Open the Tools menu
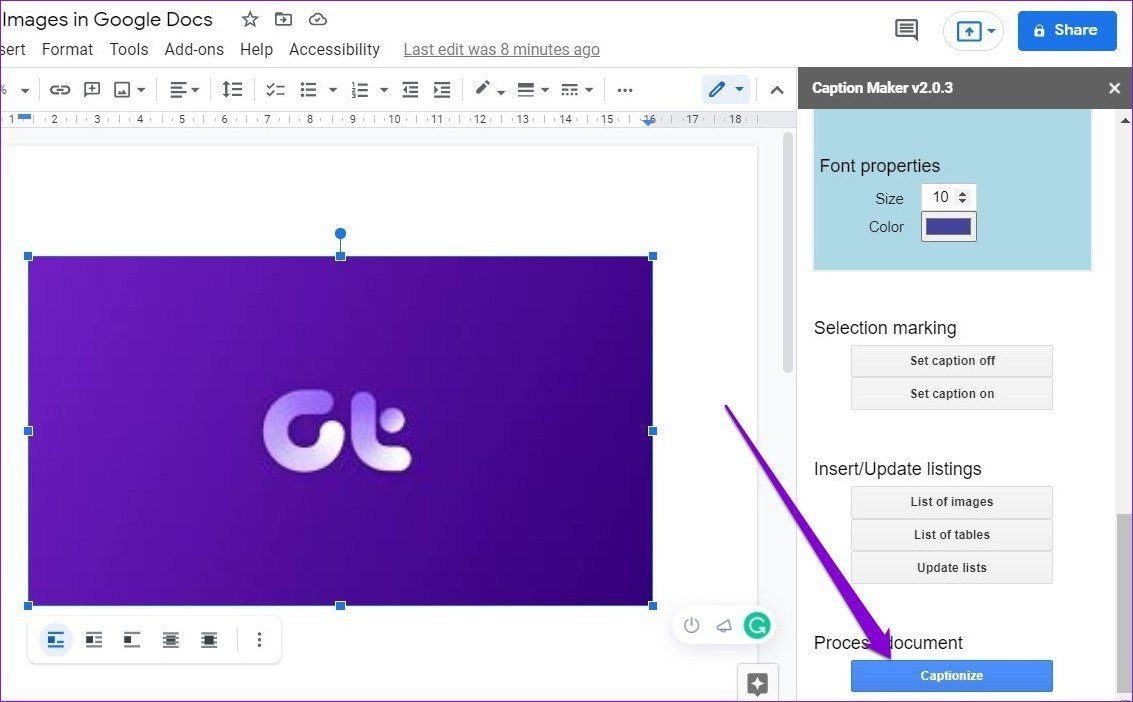Screen dimensions: 1133x702 (129, 49)
